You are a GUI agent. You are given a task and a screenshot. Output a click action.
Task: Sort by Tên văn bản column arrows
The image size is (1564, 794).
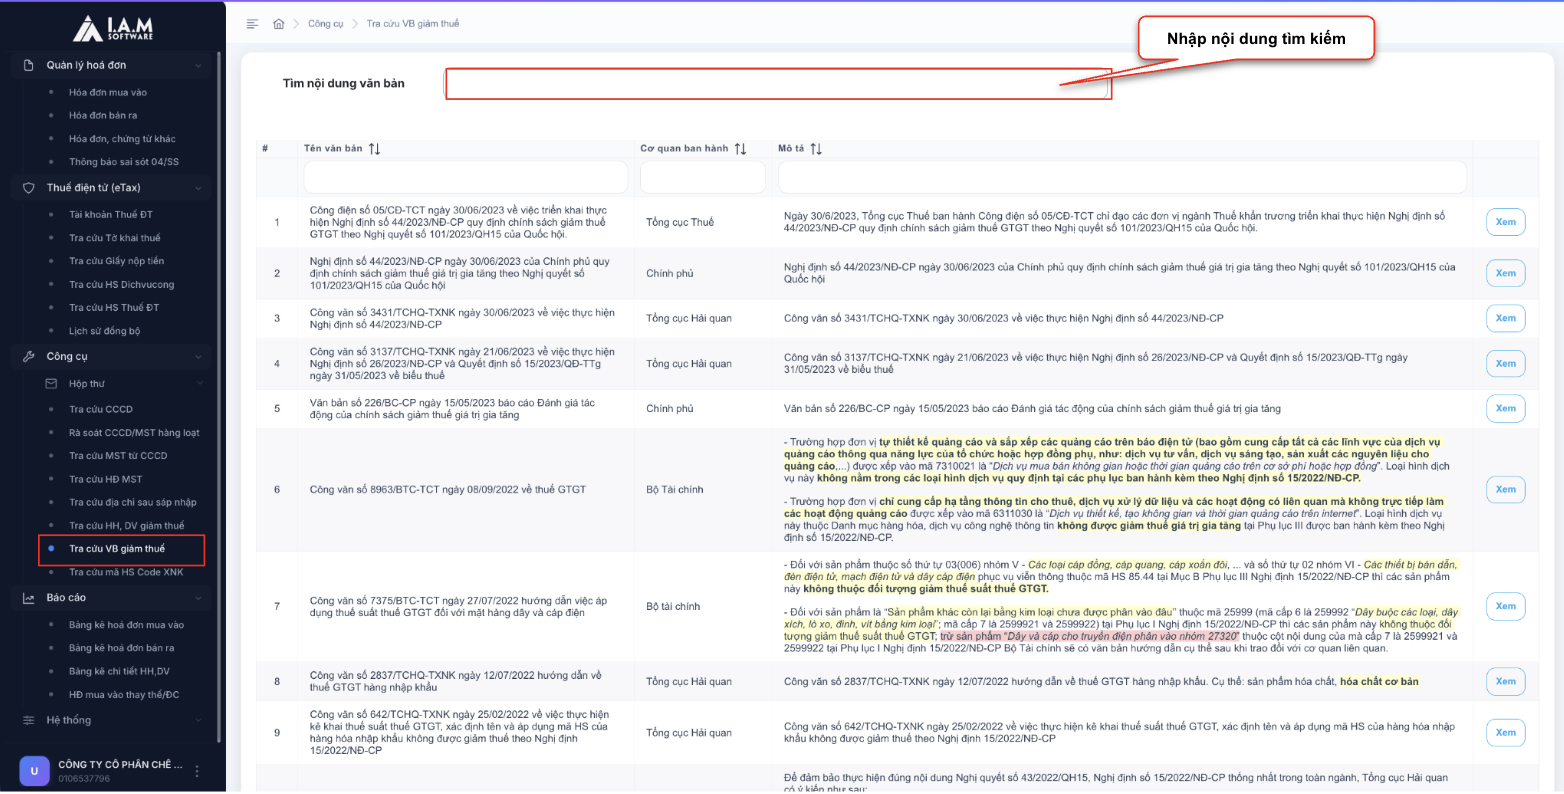click(375, 149)
